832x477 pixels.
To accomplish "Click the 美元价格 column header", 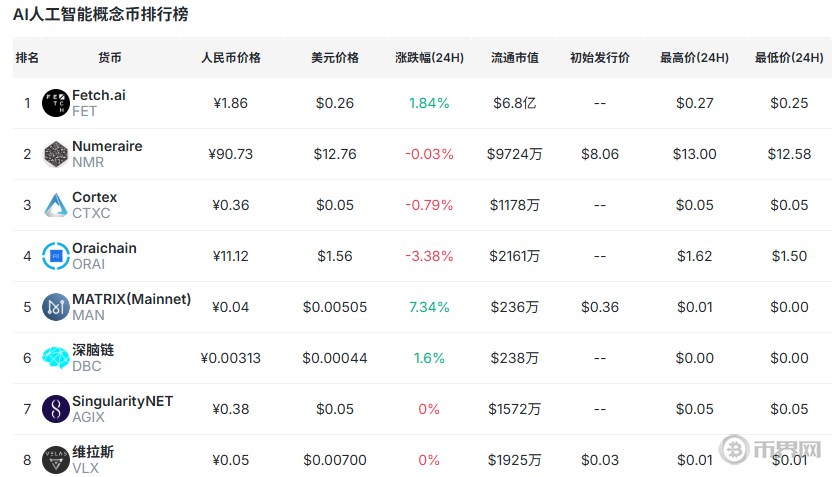I will (x=335, y=58).
